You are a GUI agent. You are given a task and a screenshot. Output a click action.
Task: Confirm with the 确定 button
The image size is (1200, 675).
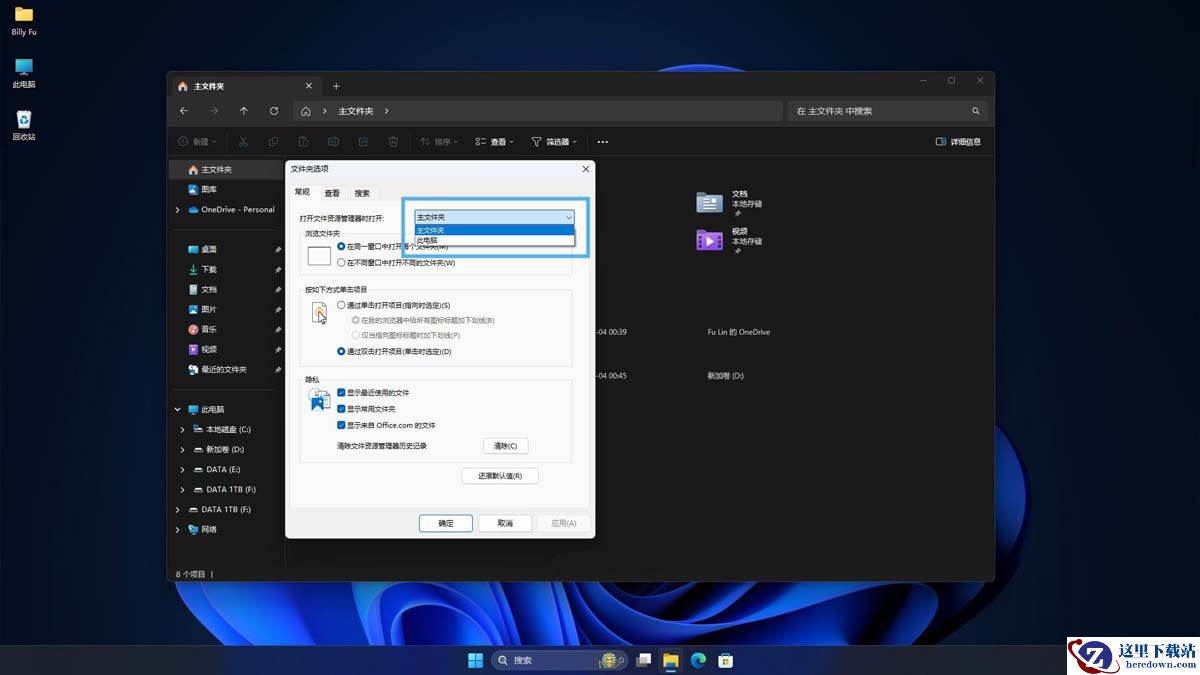[446, 523]
